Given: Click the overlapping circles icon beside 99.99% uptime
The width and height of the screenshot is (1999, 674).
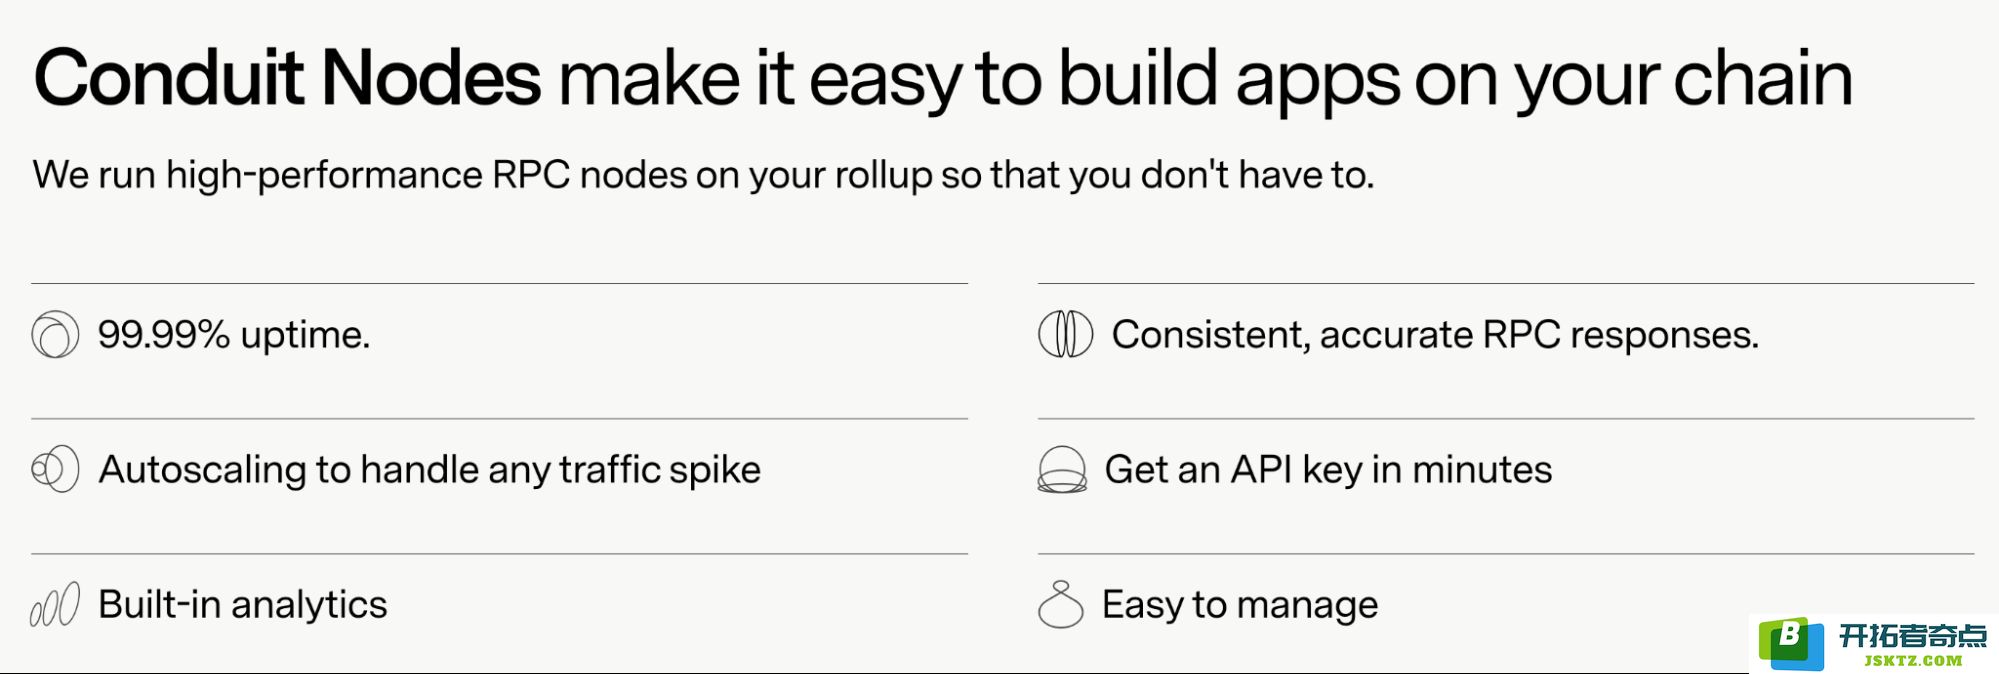Looking at the screenshot, I should pyautogui.click(x=55, y=335).
